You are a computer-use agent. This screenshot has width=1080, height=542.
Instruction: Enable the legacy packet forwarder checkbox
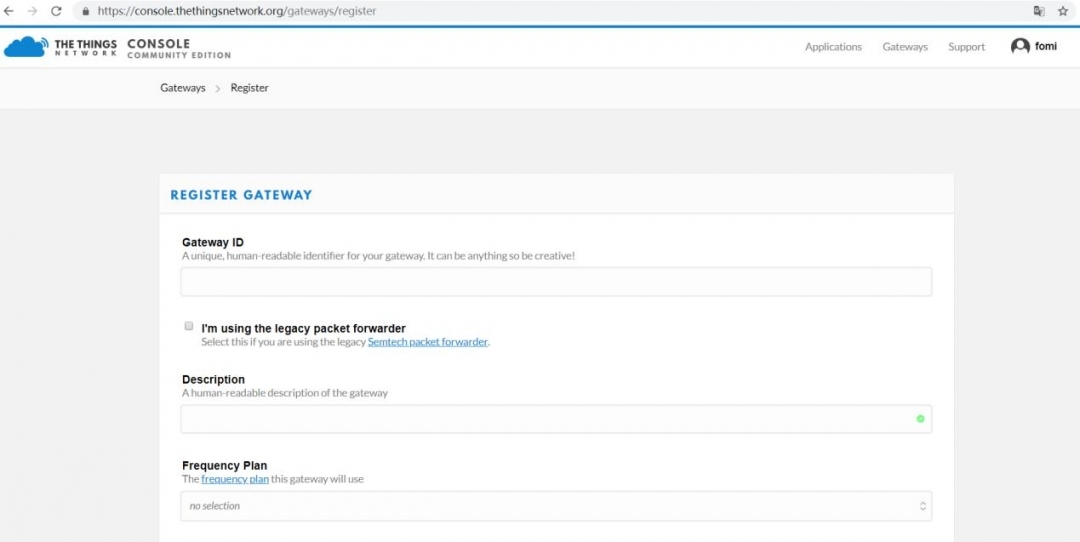tap(189, 326)
